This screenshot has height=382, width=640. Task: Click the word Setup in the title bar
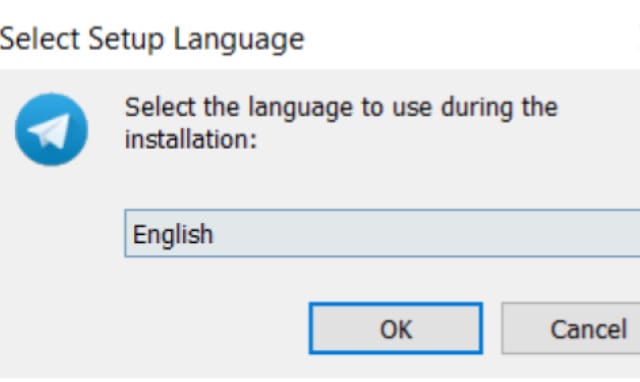click(x=126, y=40)
